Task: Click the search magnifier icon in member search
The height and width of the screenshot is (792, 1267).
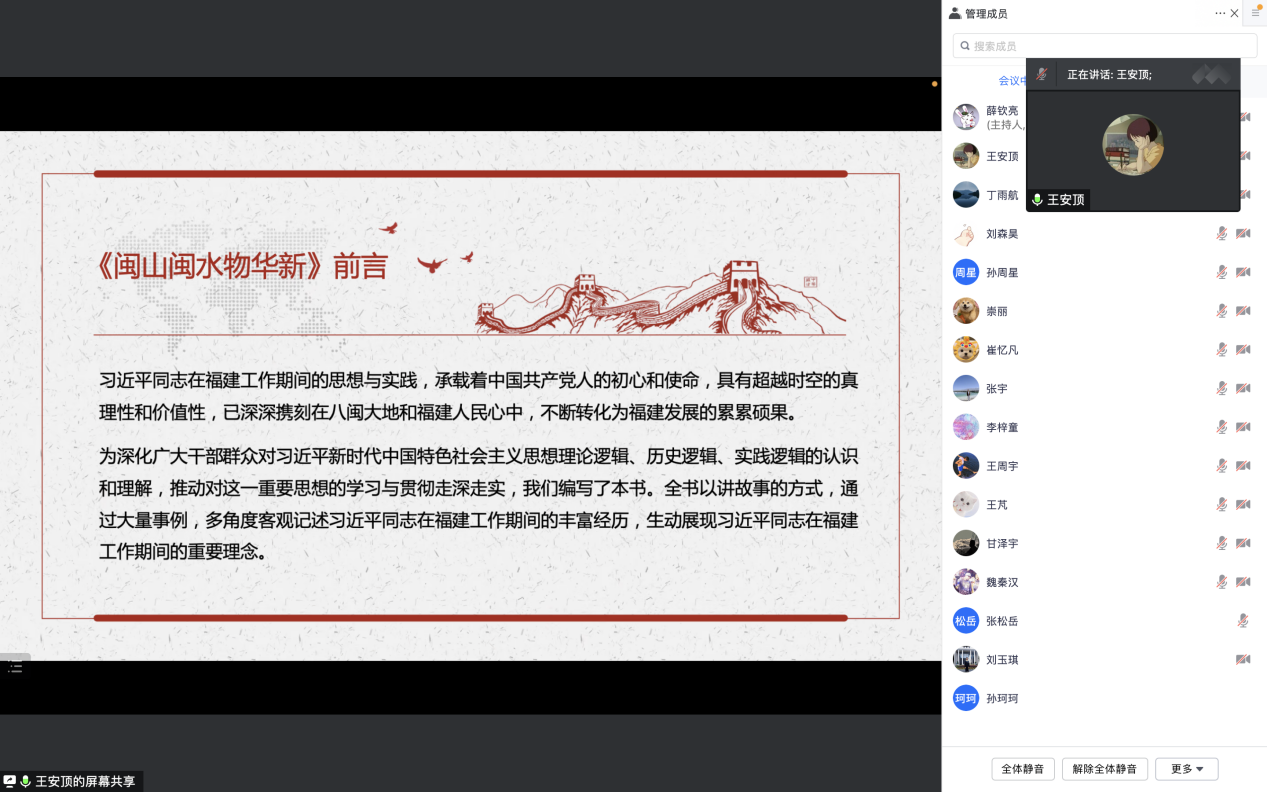Action: (965, 46)
